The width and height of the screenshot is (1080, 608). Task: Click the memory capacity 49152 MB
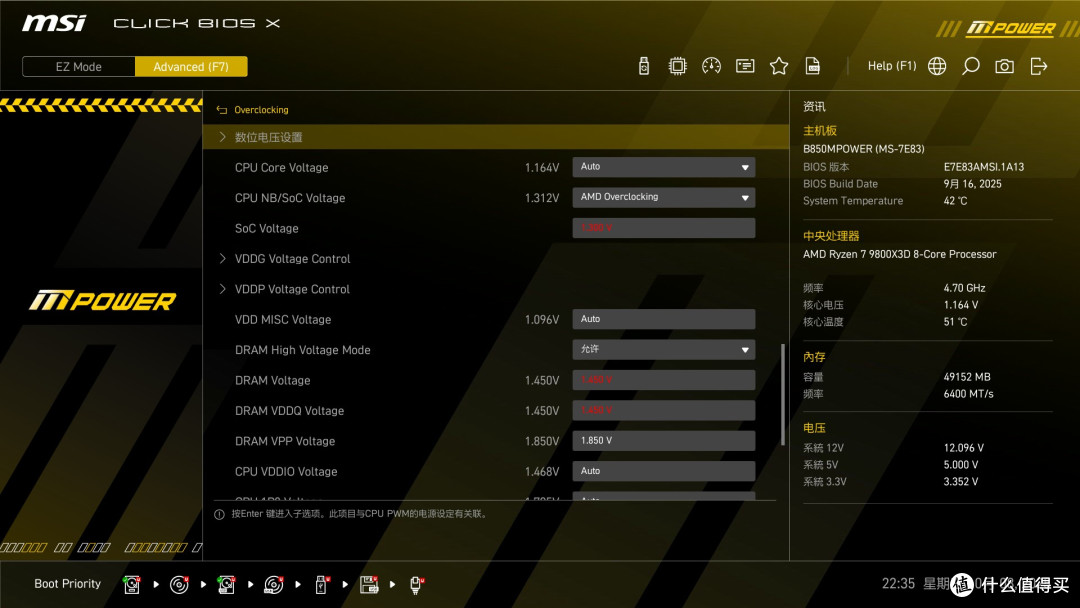point(967,377)
